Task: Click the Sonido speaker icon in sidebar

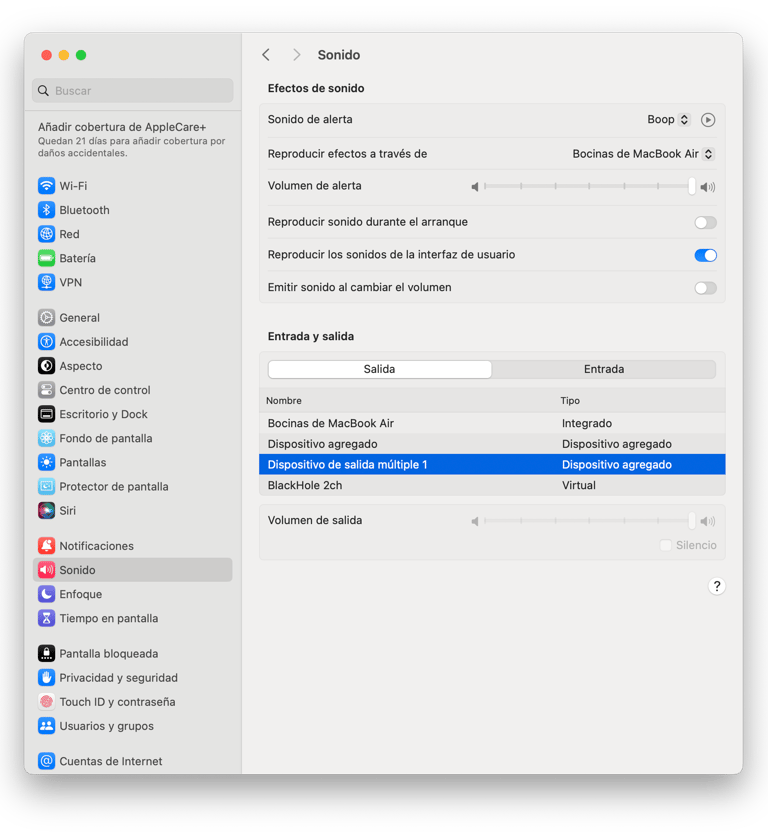Action: pos(46,570)
